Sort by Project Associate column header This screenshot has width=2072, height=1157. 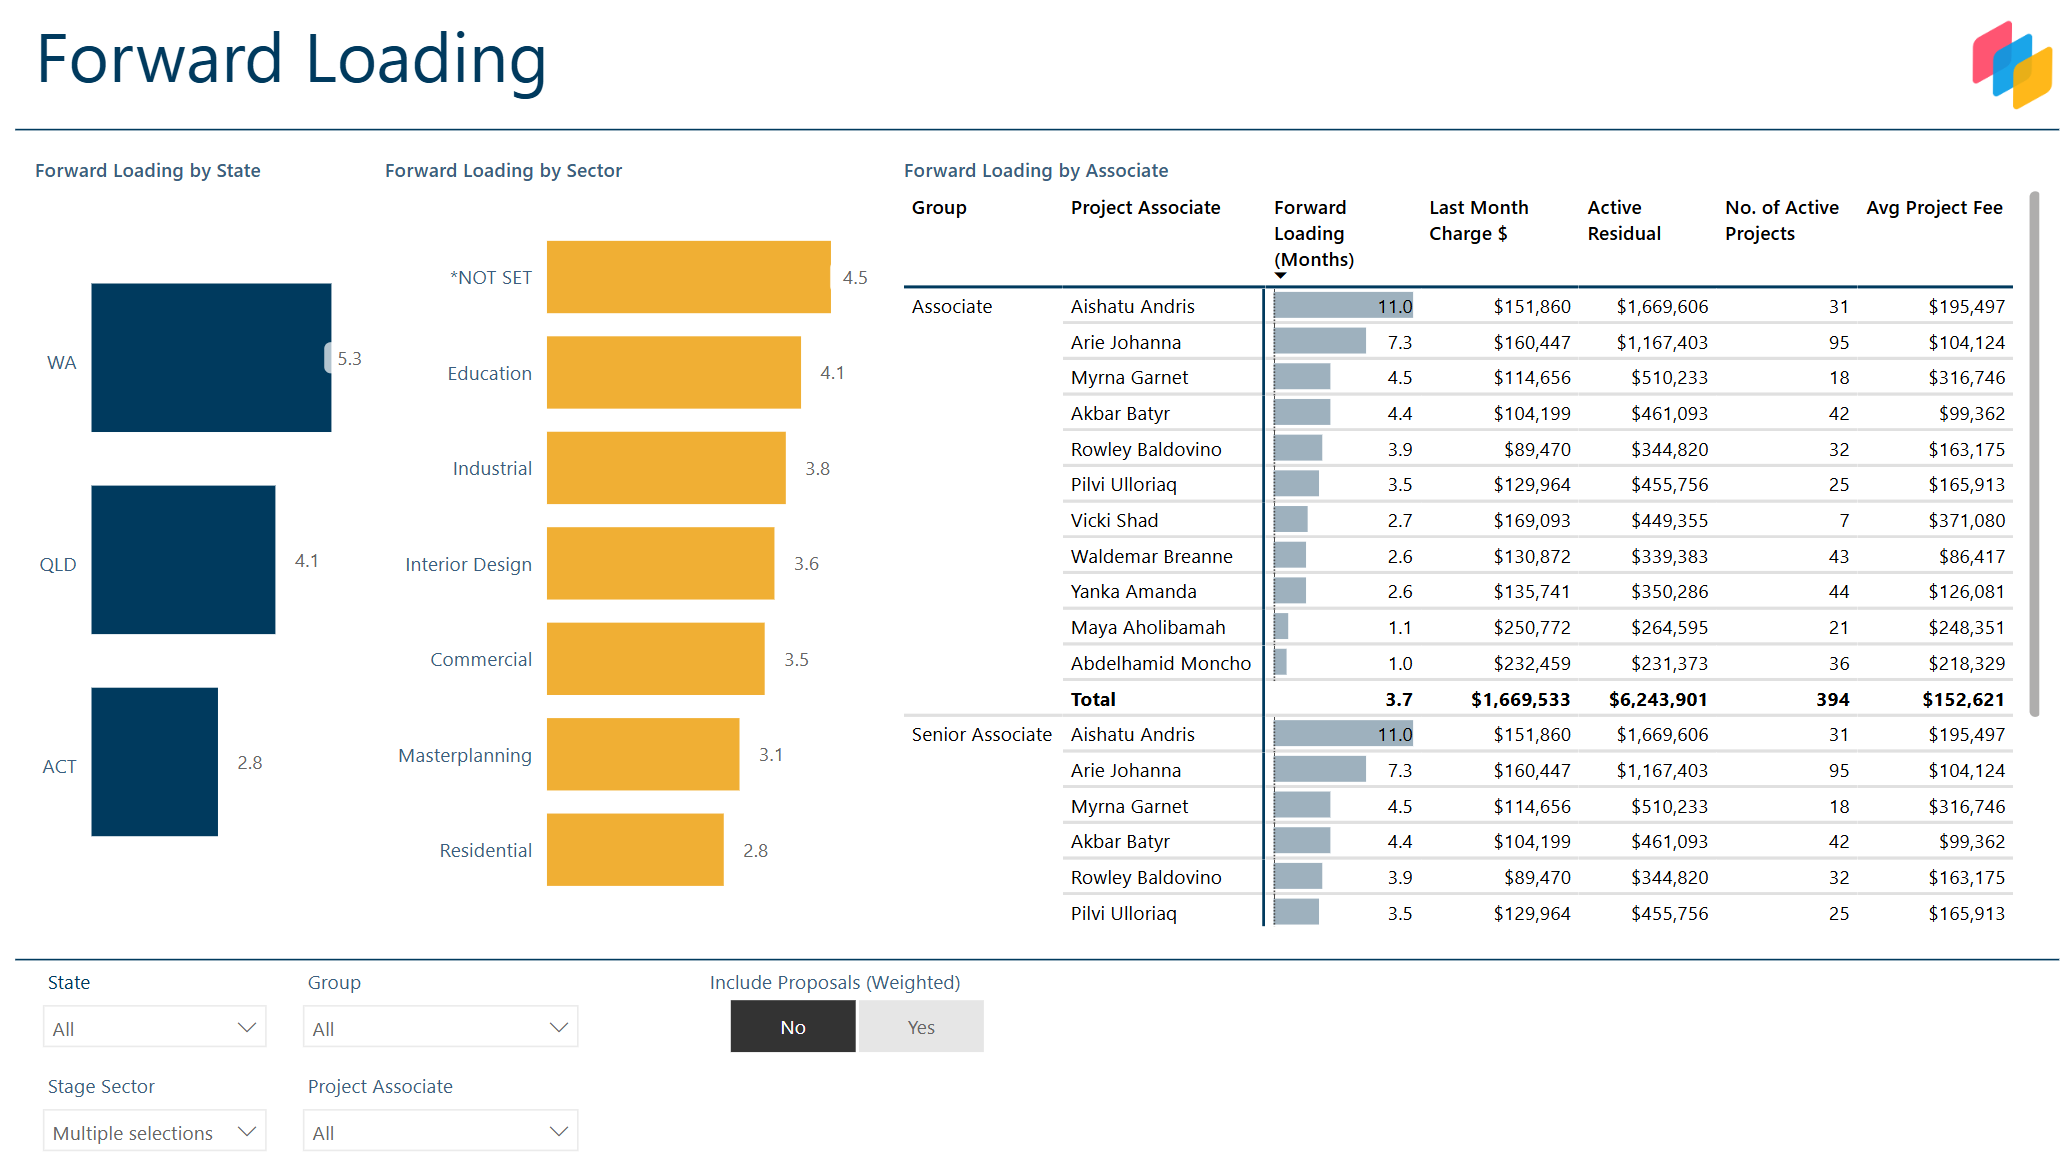click(1145, 208)
